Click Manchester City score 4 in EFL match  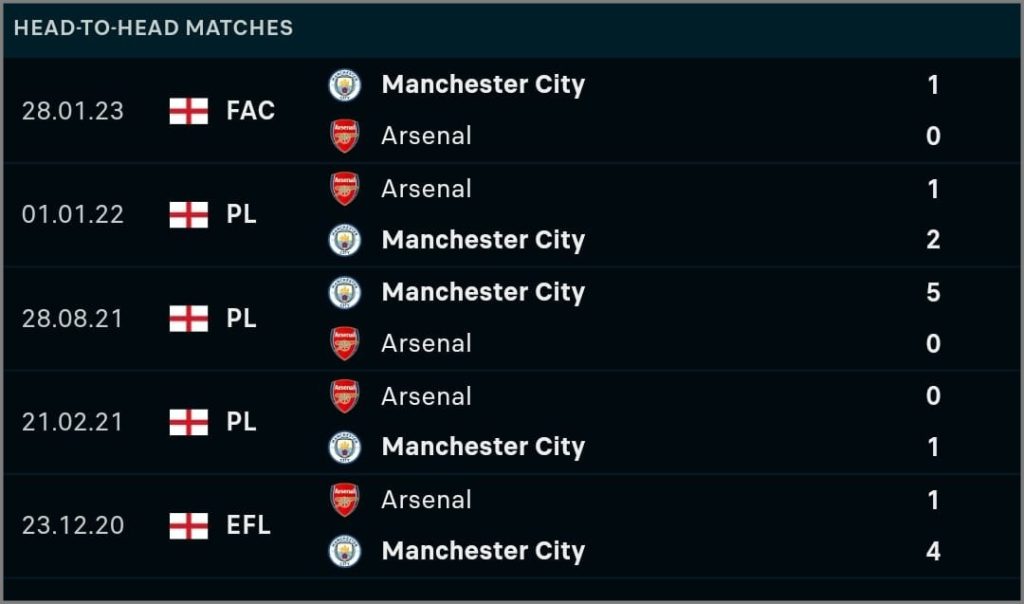click(x=933, y=551)
